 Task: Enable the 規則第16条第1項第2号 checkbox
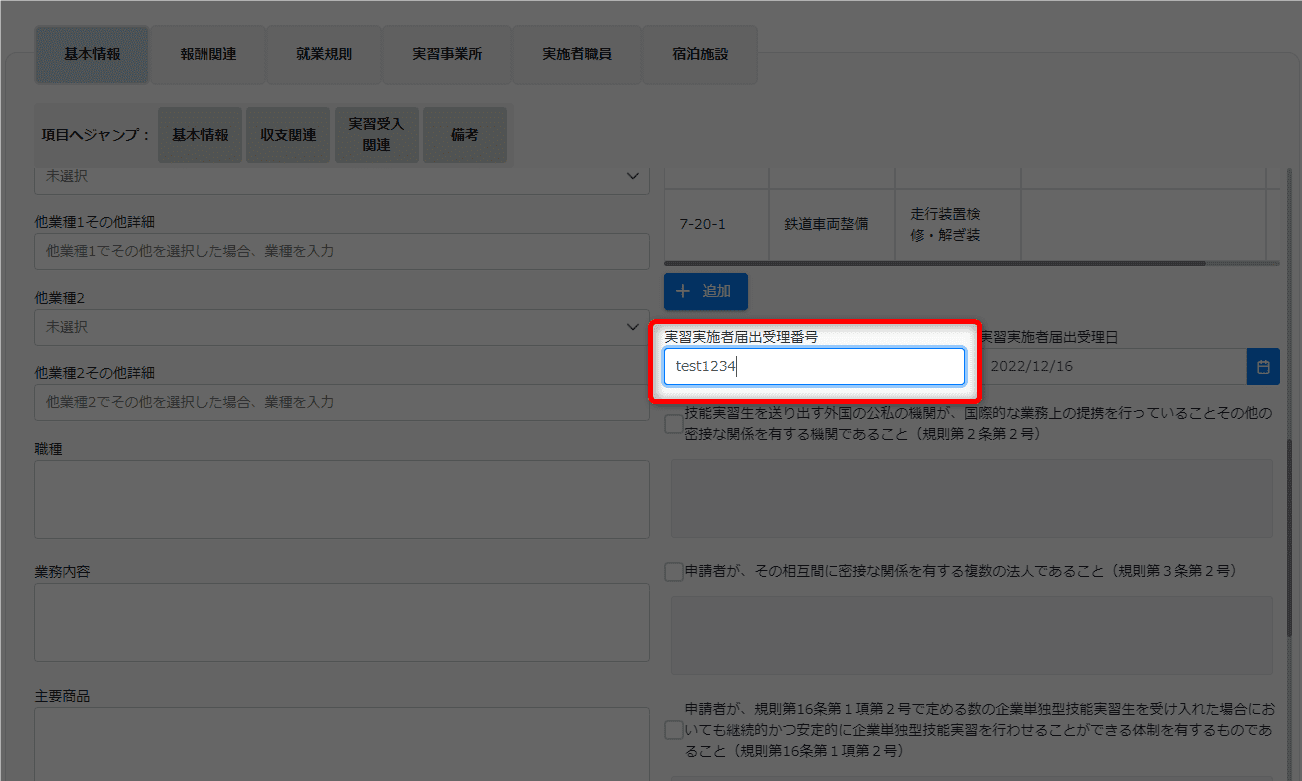(674, 730)
